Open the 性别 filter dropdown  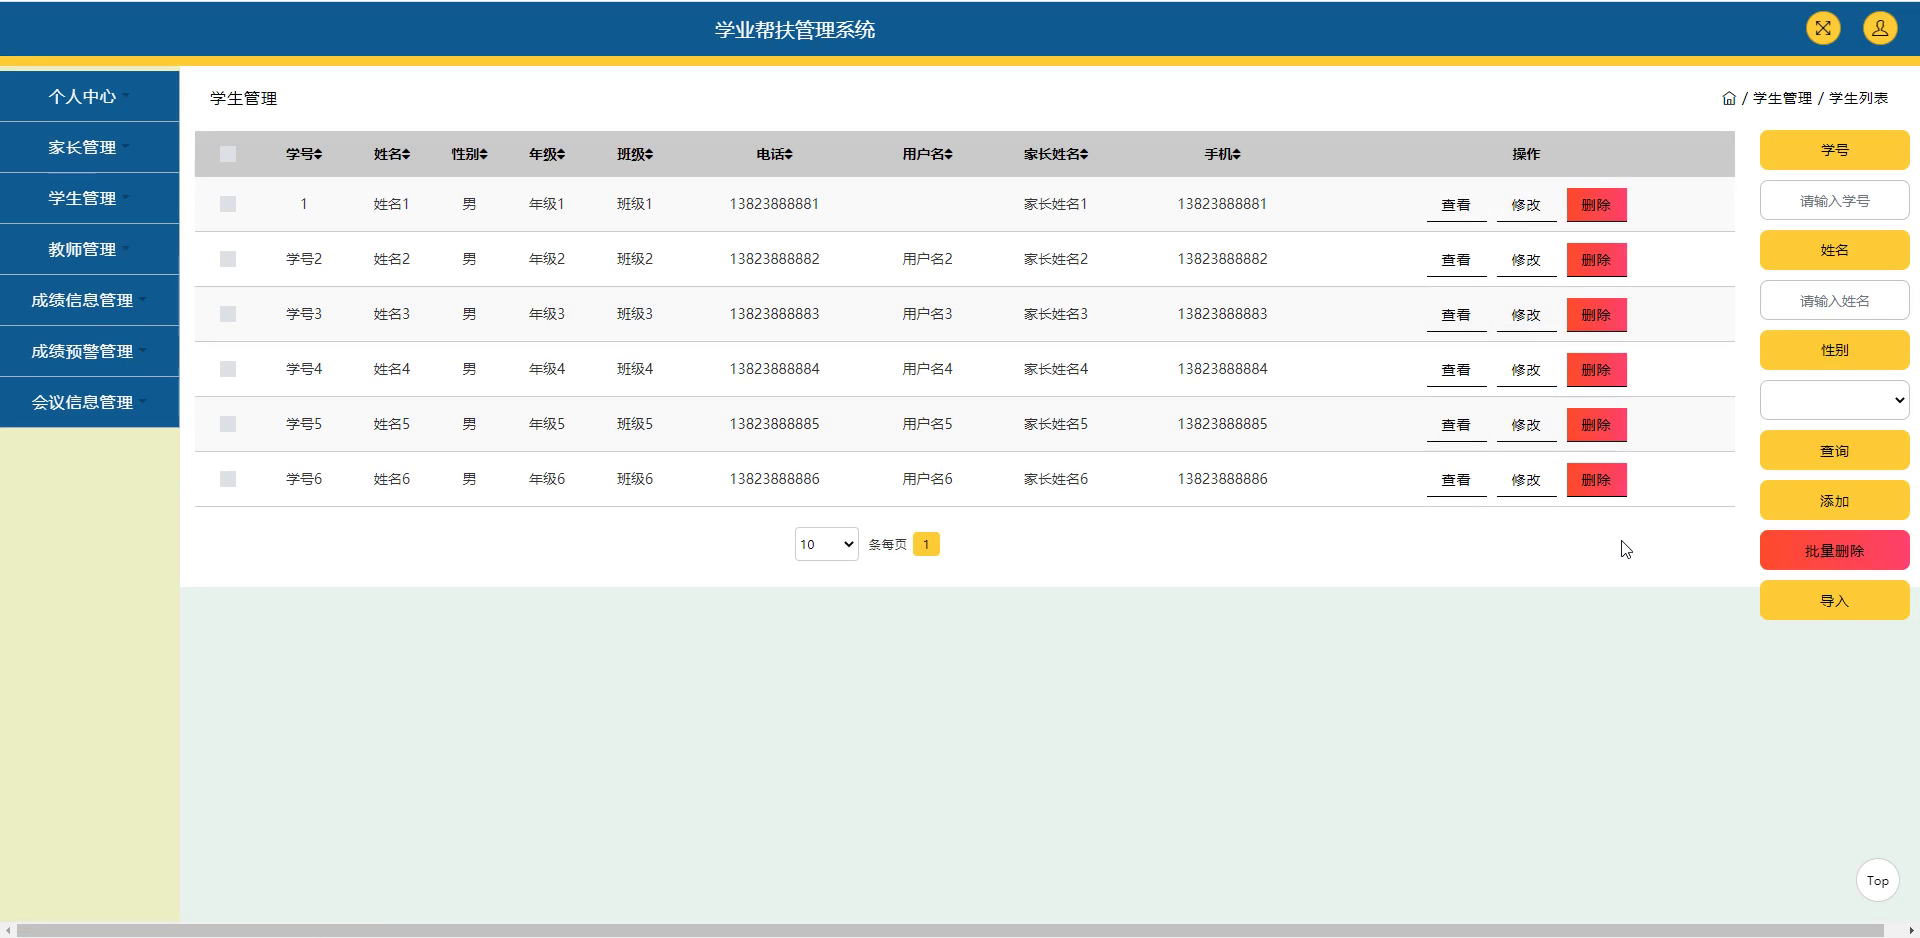[x=1834, y=400]
